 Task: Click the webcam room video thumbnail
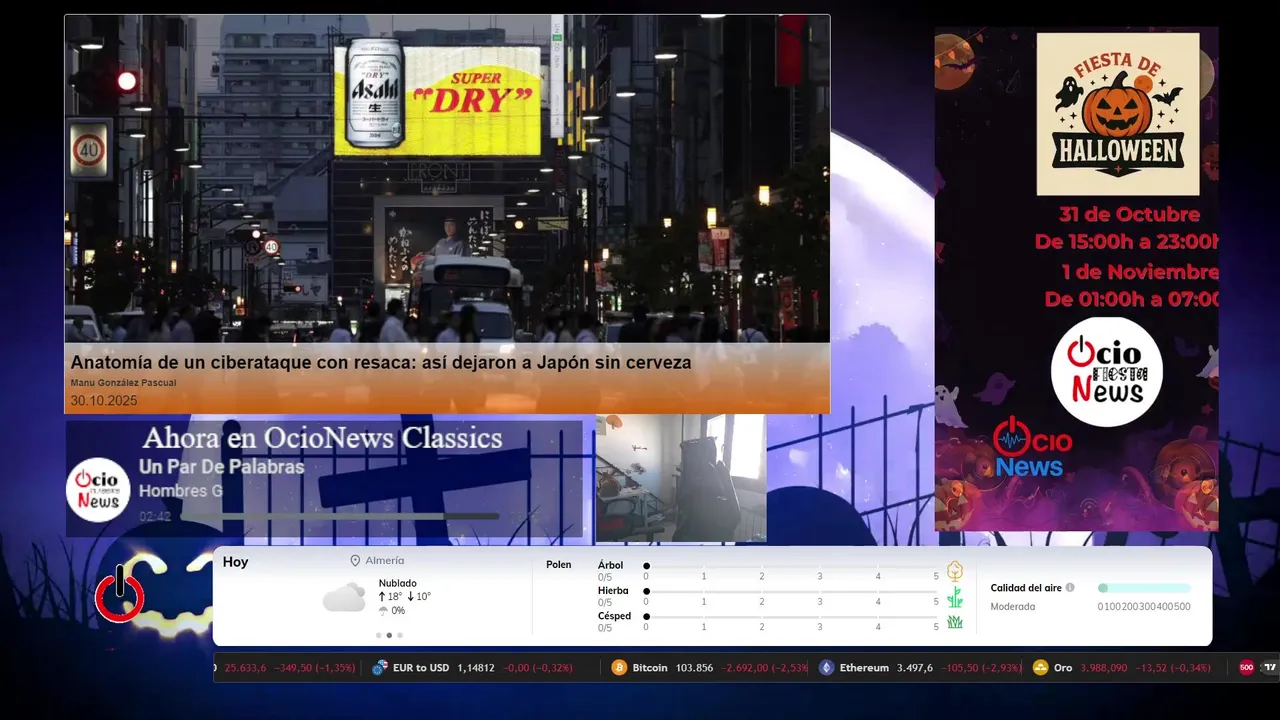[x=681, y=478]
